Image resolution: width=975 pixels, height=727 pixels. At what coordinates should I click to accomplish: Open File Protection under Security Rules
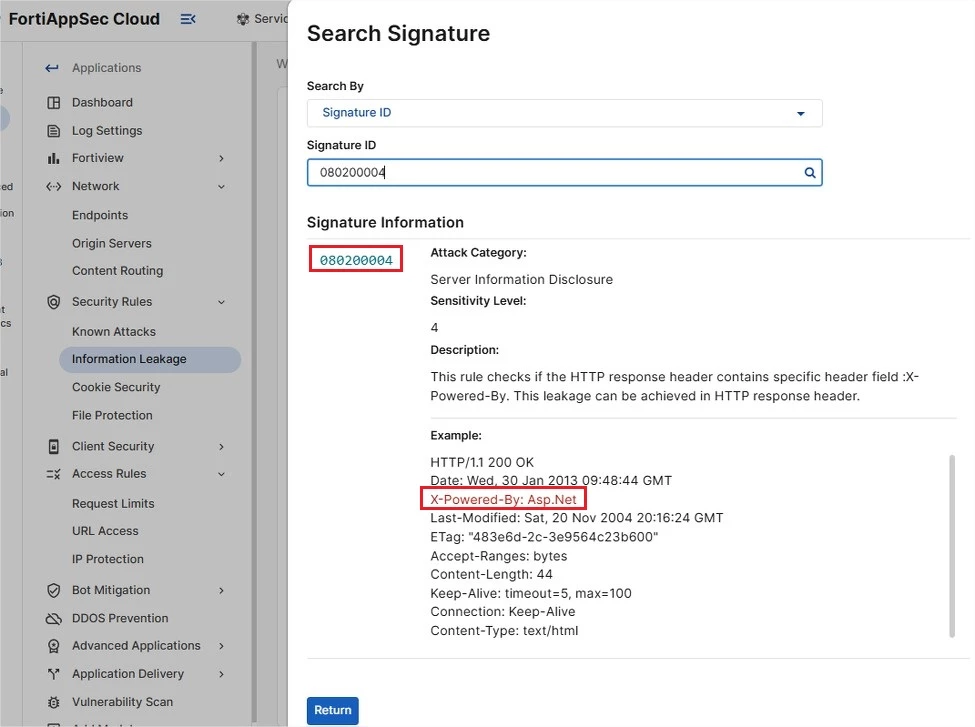[112, 415]
